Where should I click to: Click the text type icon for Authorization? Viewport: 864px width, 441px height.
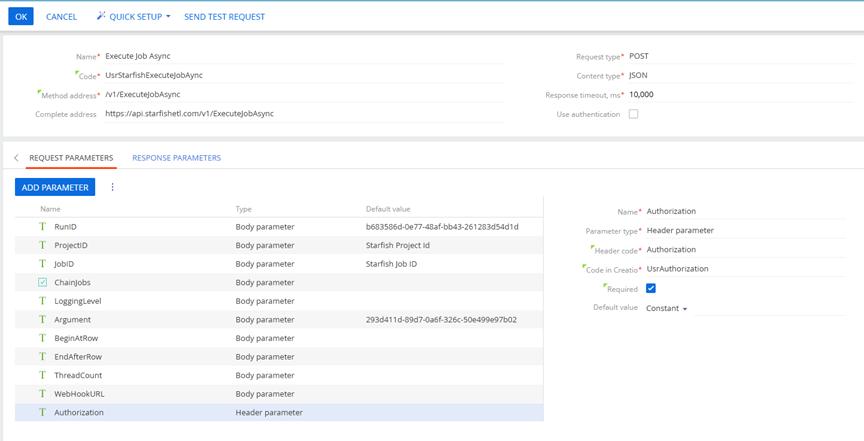[42, 412]
